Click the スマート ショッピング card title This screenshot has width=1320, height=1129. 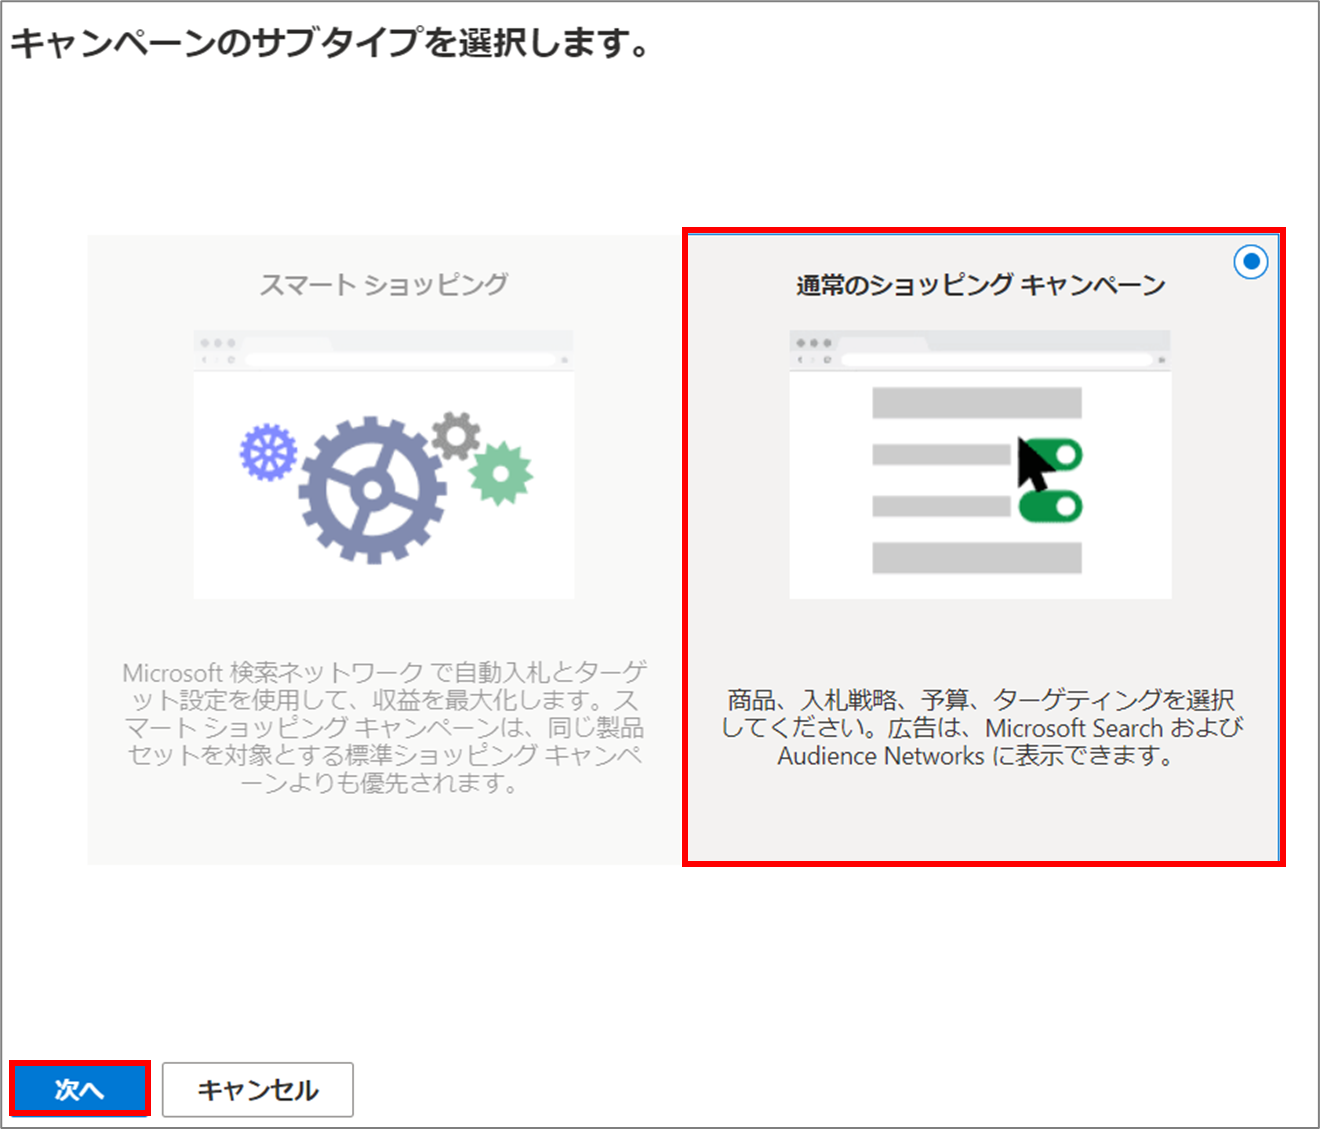click(x=384, y=285)
